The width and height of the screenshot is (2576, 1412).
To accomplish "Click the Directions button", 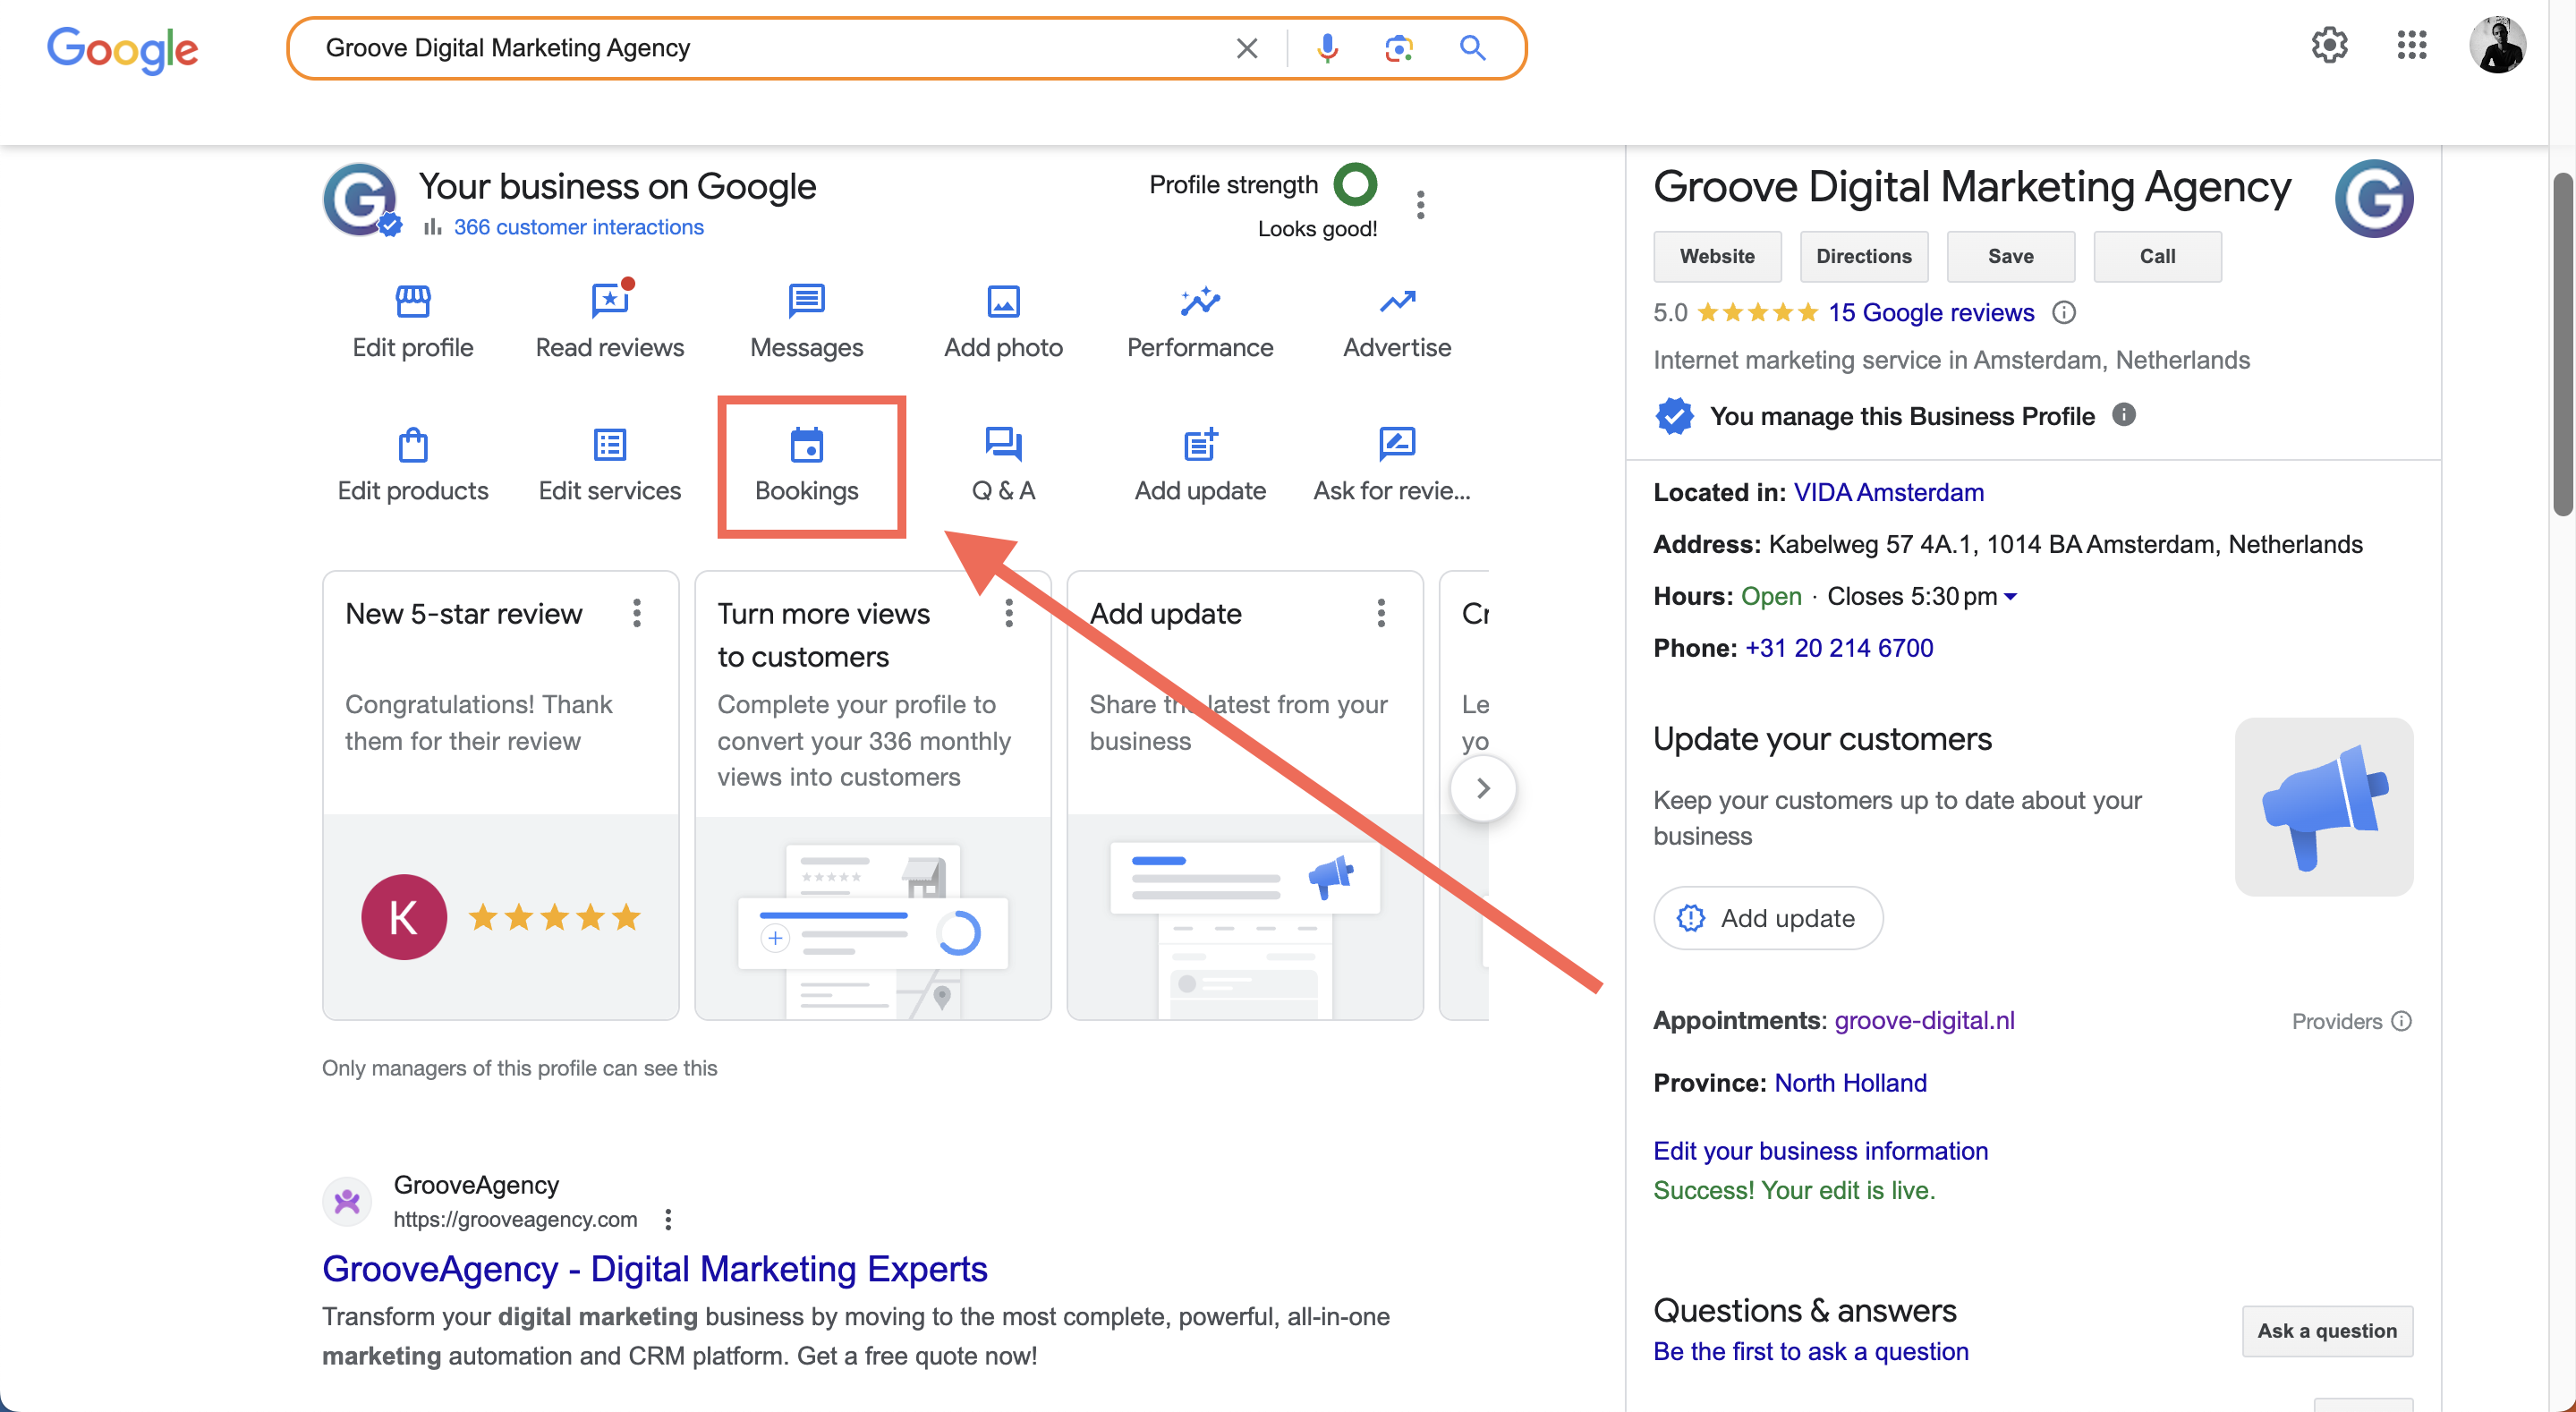I will point(1864,256).
